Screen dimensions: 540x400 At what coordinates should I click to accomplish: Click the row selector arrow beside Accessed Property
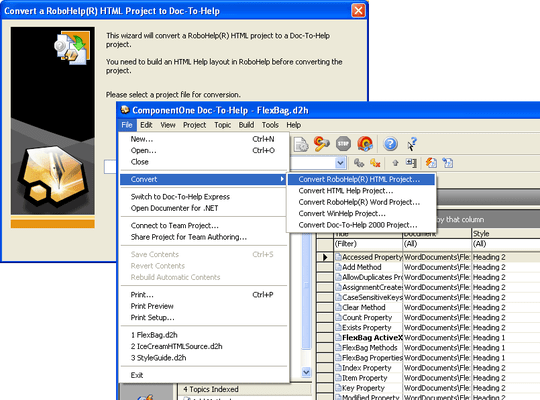pos(325,257)
